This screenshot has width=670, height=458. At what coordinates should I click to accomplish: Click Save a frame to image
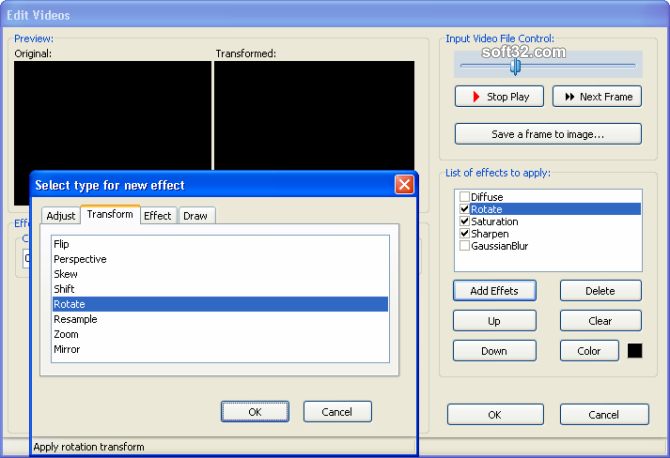548,134
